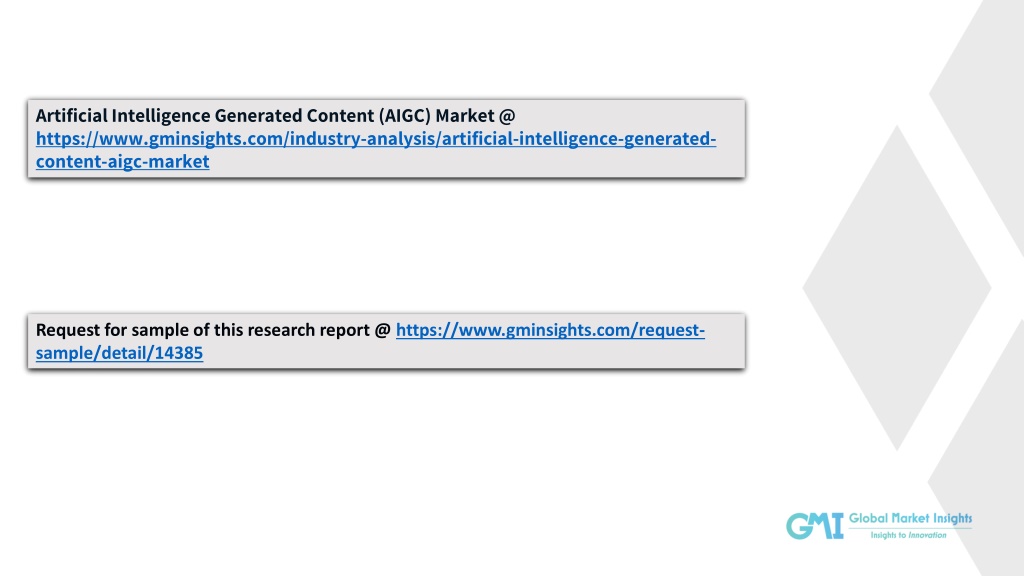
Task: Click the large gray diamond shape
Action: pyautogui.click(x=895, y=288)
